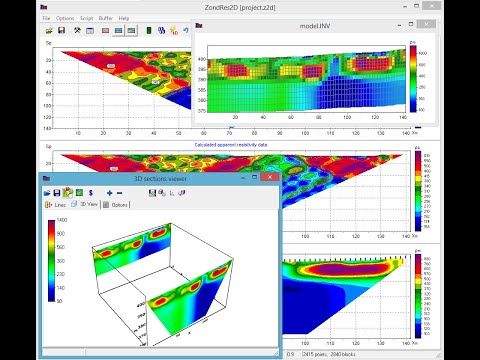Open the Help menu

tap(124, 18)
